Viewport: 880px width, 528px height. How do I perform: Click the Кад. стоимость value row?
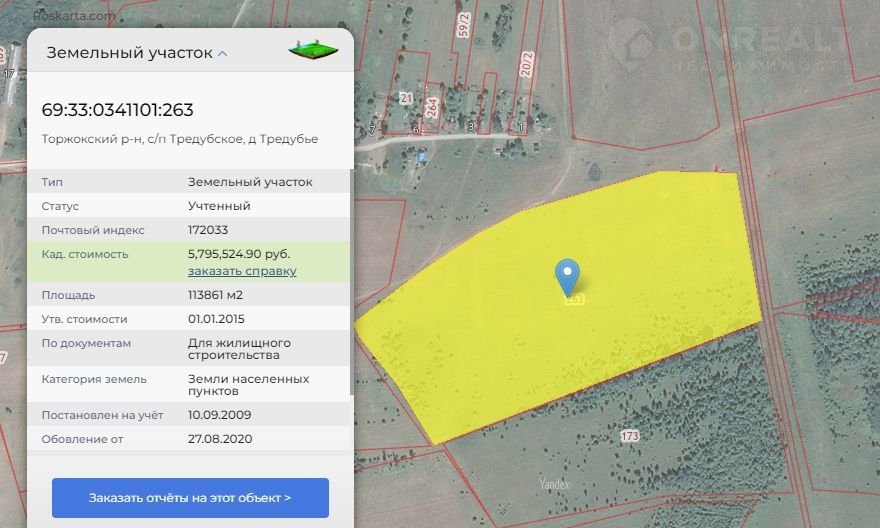coord(190,261)
